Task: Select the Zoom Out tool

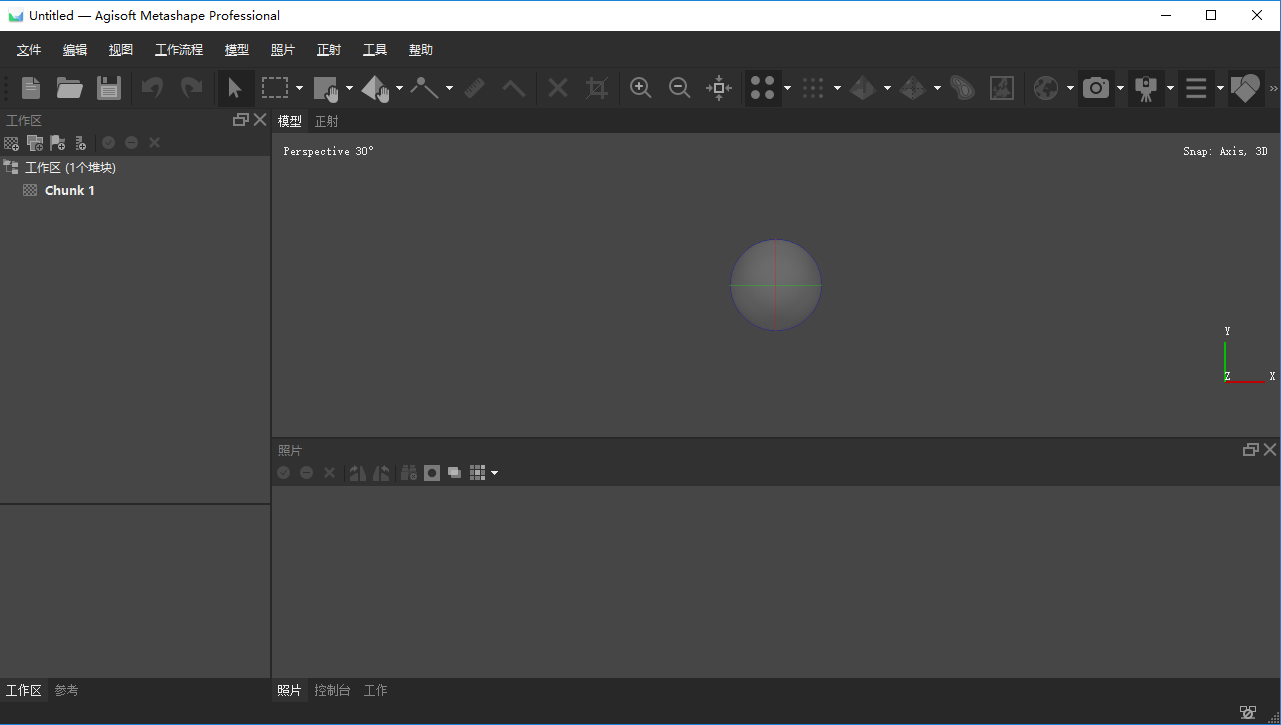Action: pyautogui.click(x=680, y=88)
